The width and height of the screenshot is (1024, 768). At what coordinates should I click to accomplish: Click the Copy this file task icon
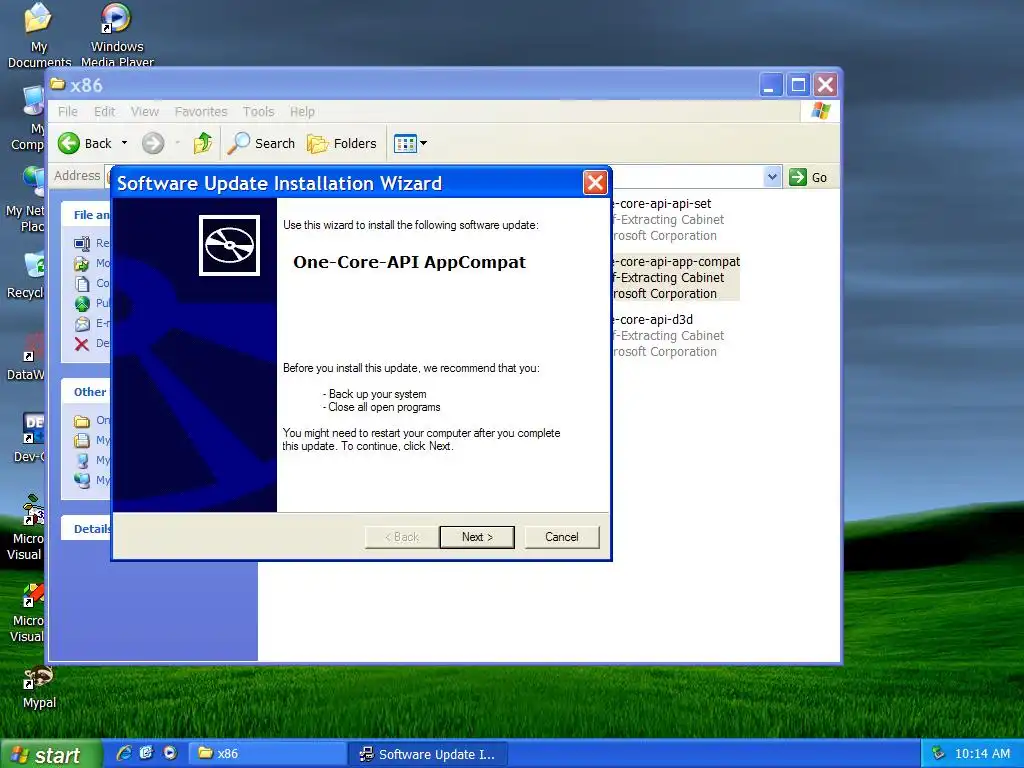click(82, 283)
